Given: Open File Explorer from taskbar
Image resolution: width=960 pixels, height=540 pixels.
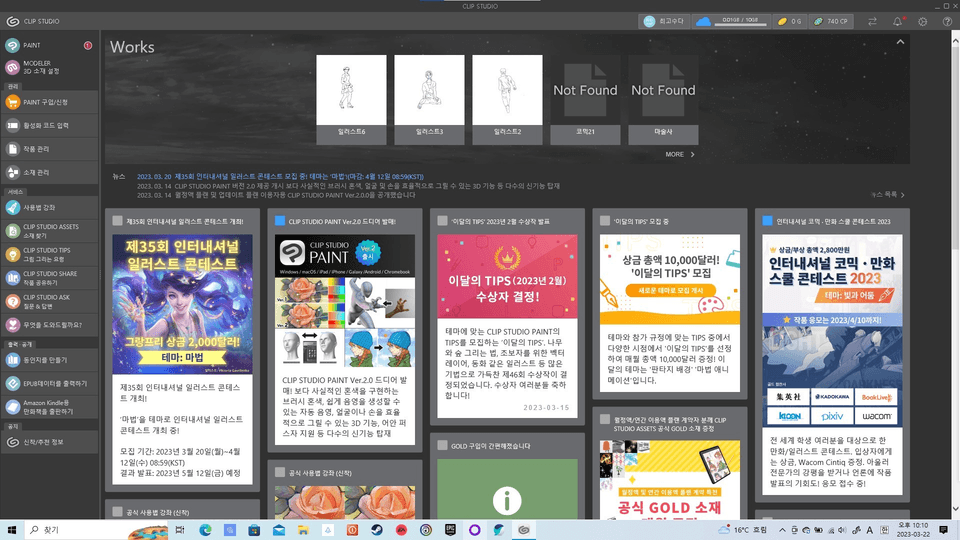Looking at the screenshot, I should [x=303, y=530].
